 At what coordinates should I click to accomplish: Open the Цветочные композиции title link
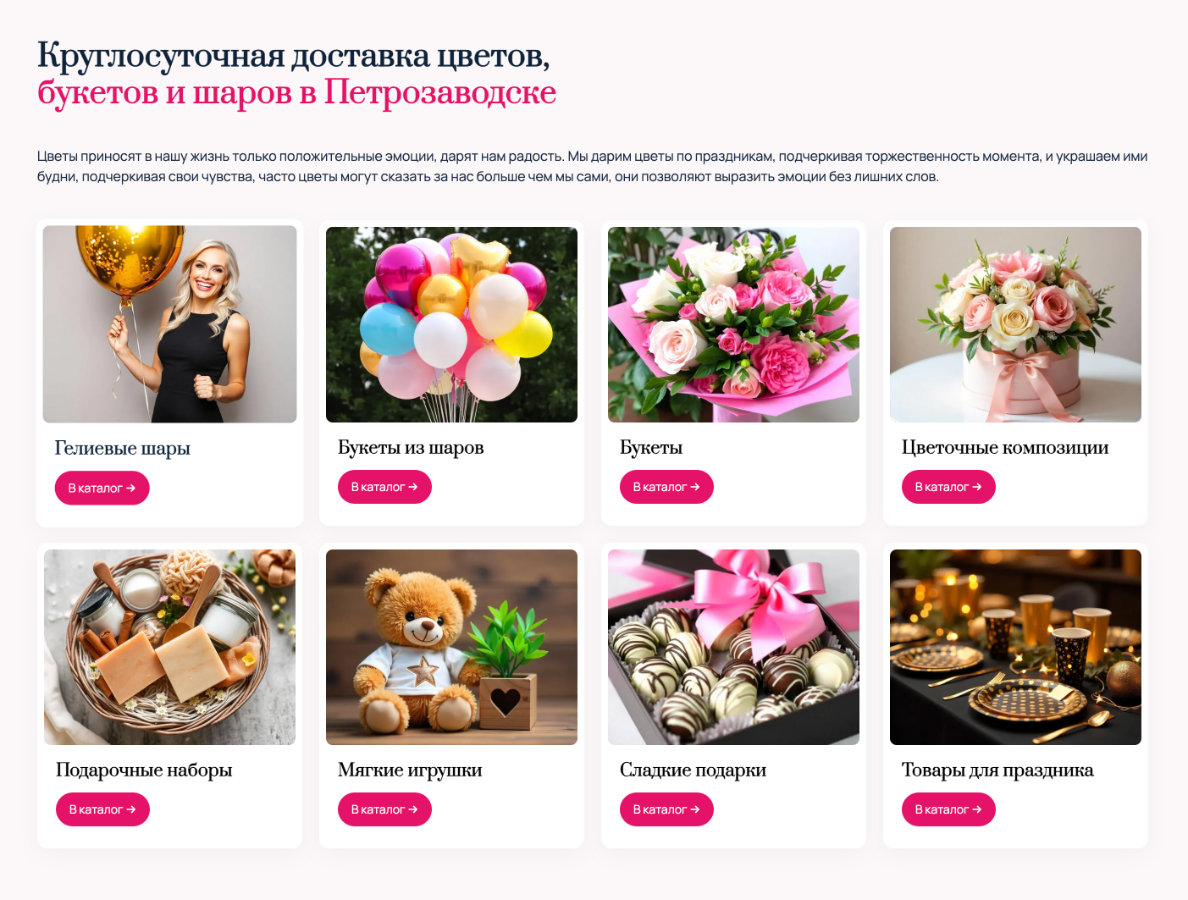tap(1005, 448)
